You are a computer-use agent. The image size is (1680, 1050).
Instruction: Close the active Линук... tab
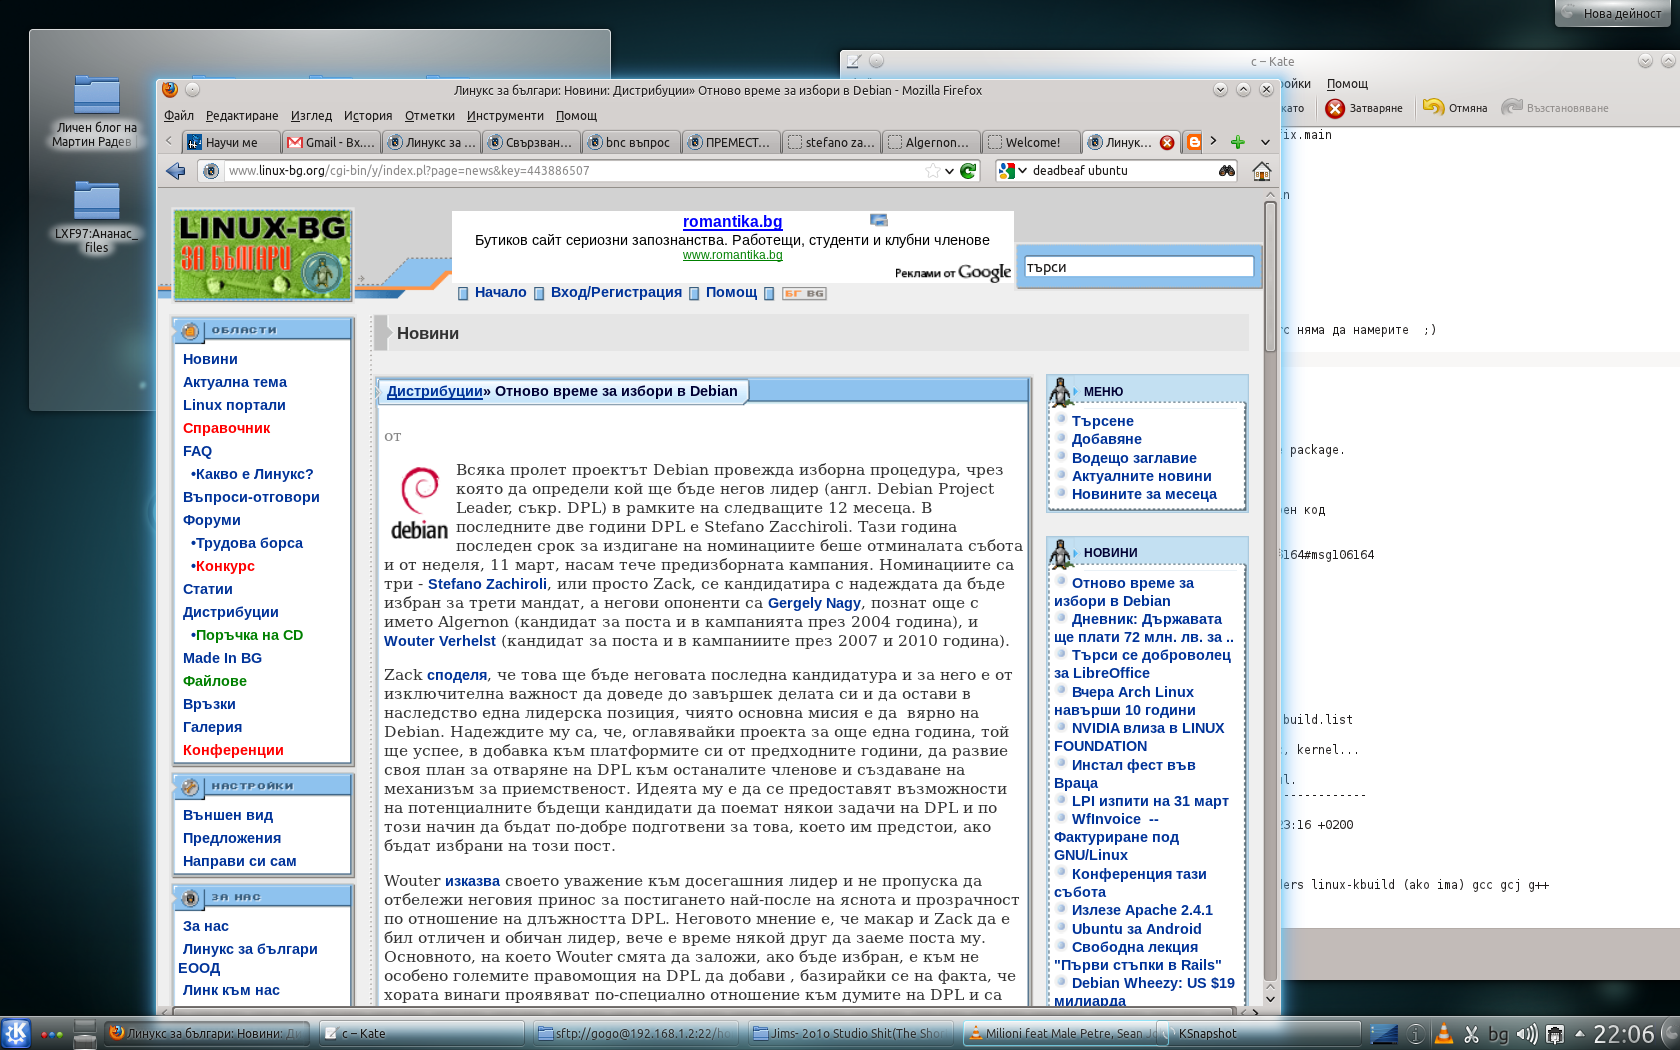[x=1167, y=143]
